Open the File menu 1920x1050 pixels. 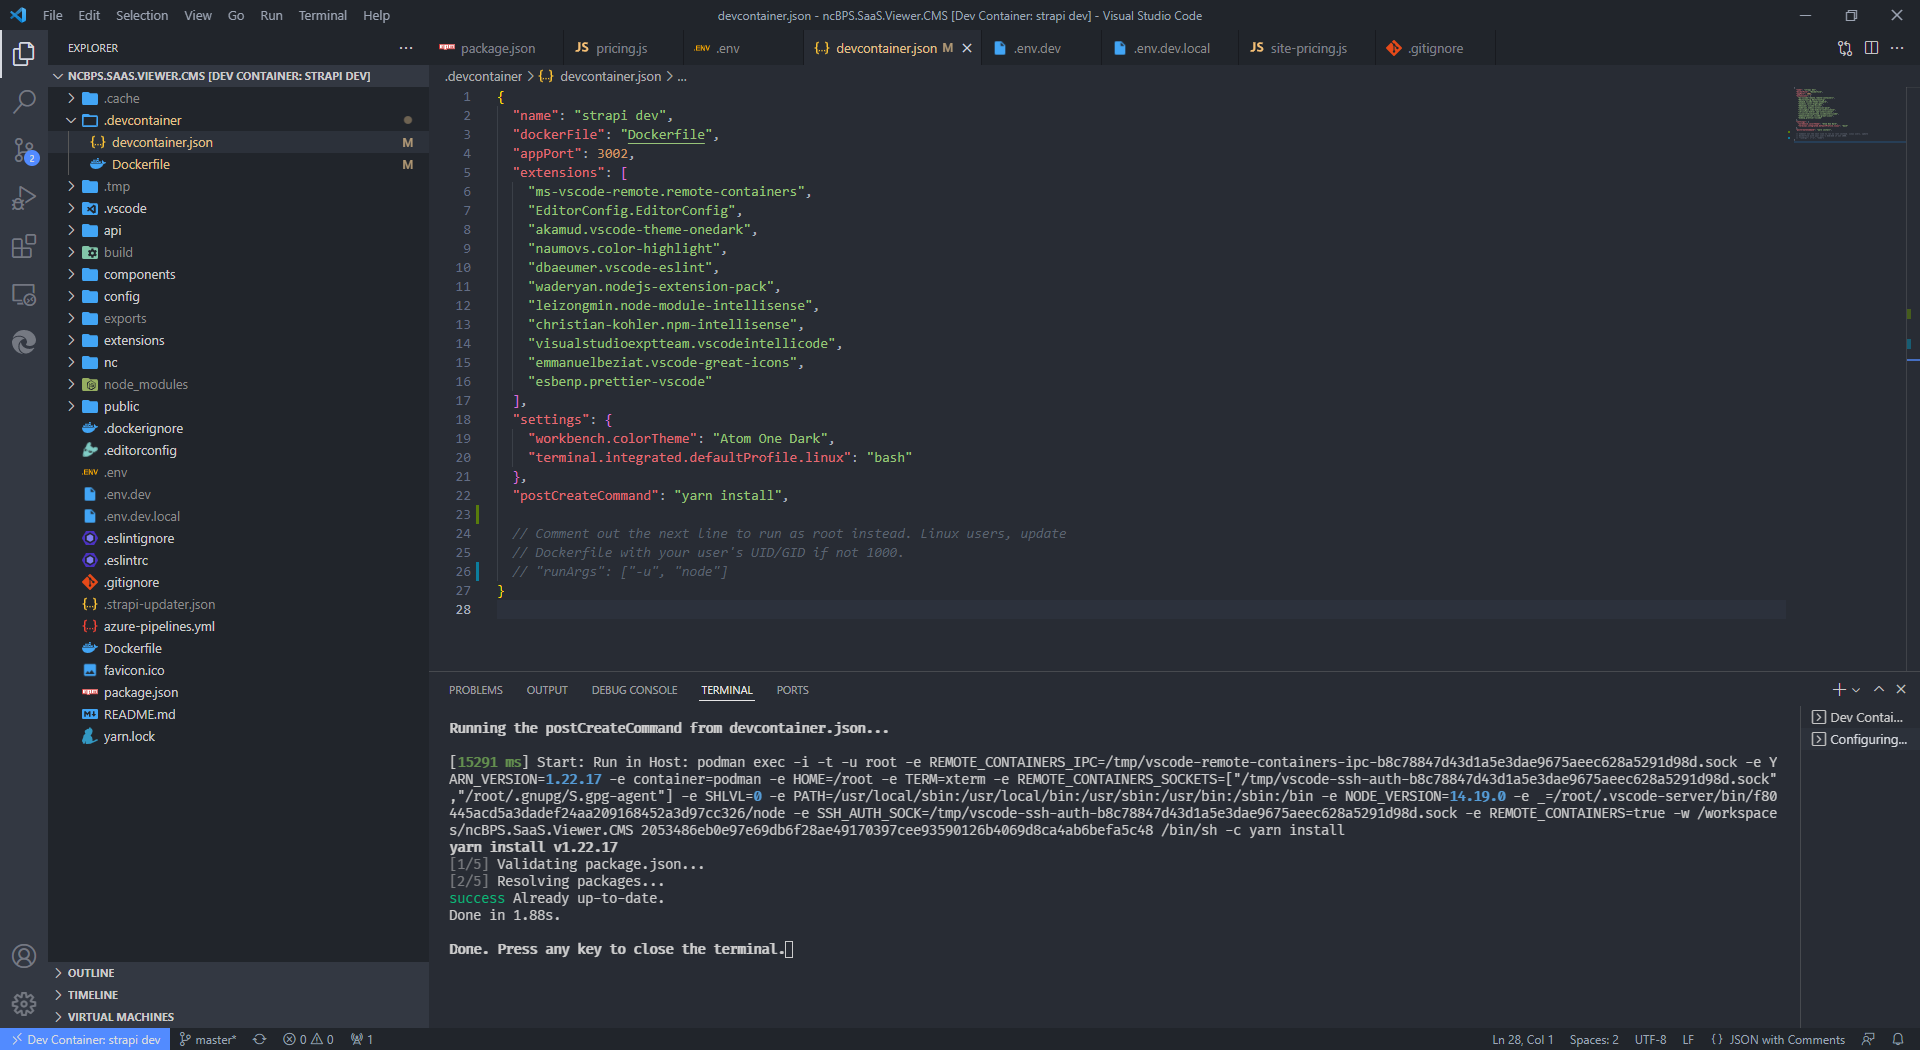tap(53, 15)
